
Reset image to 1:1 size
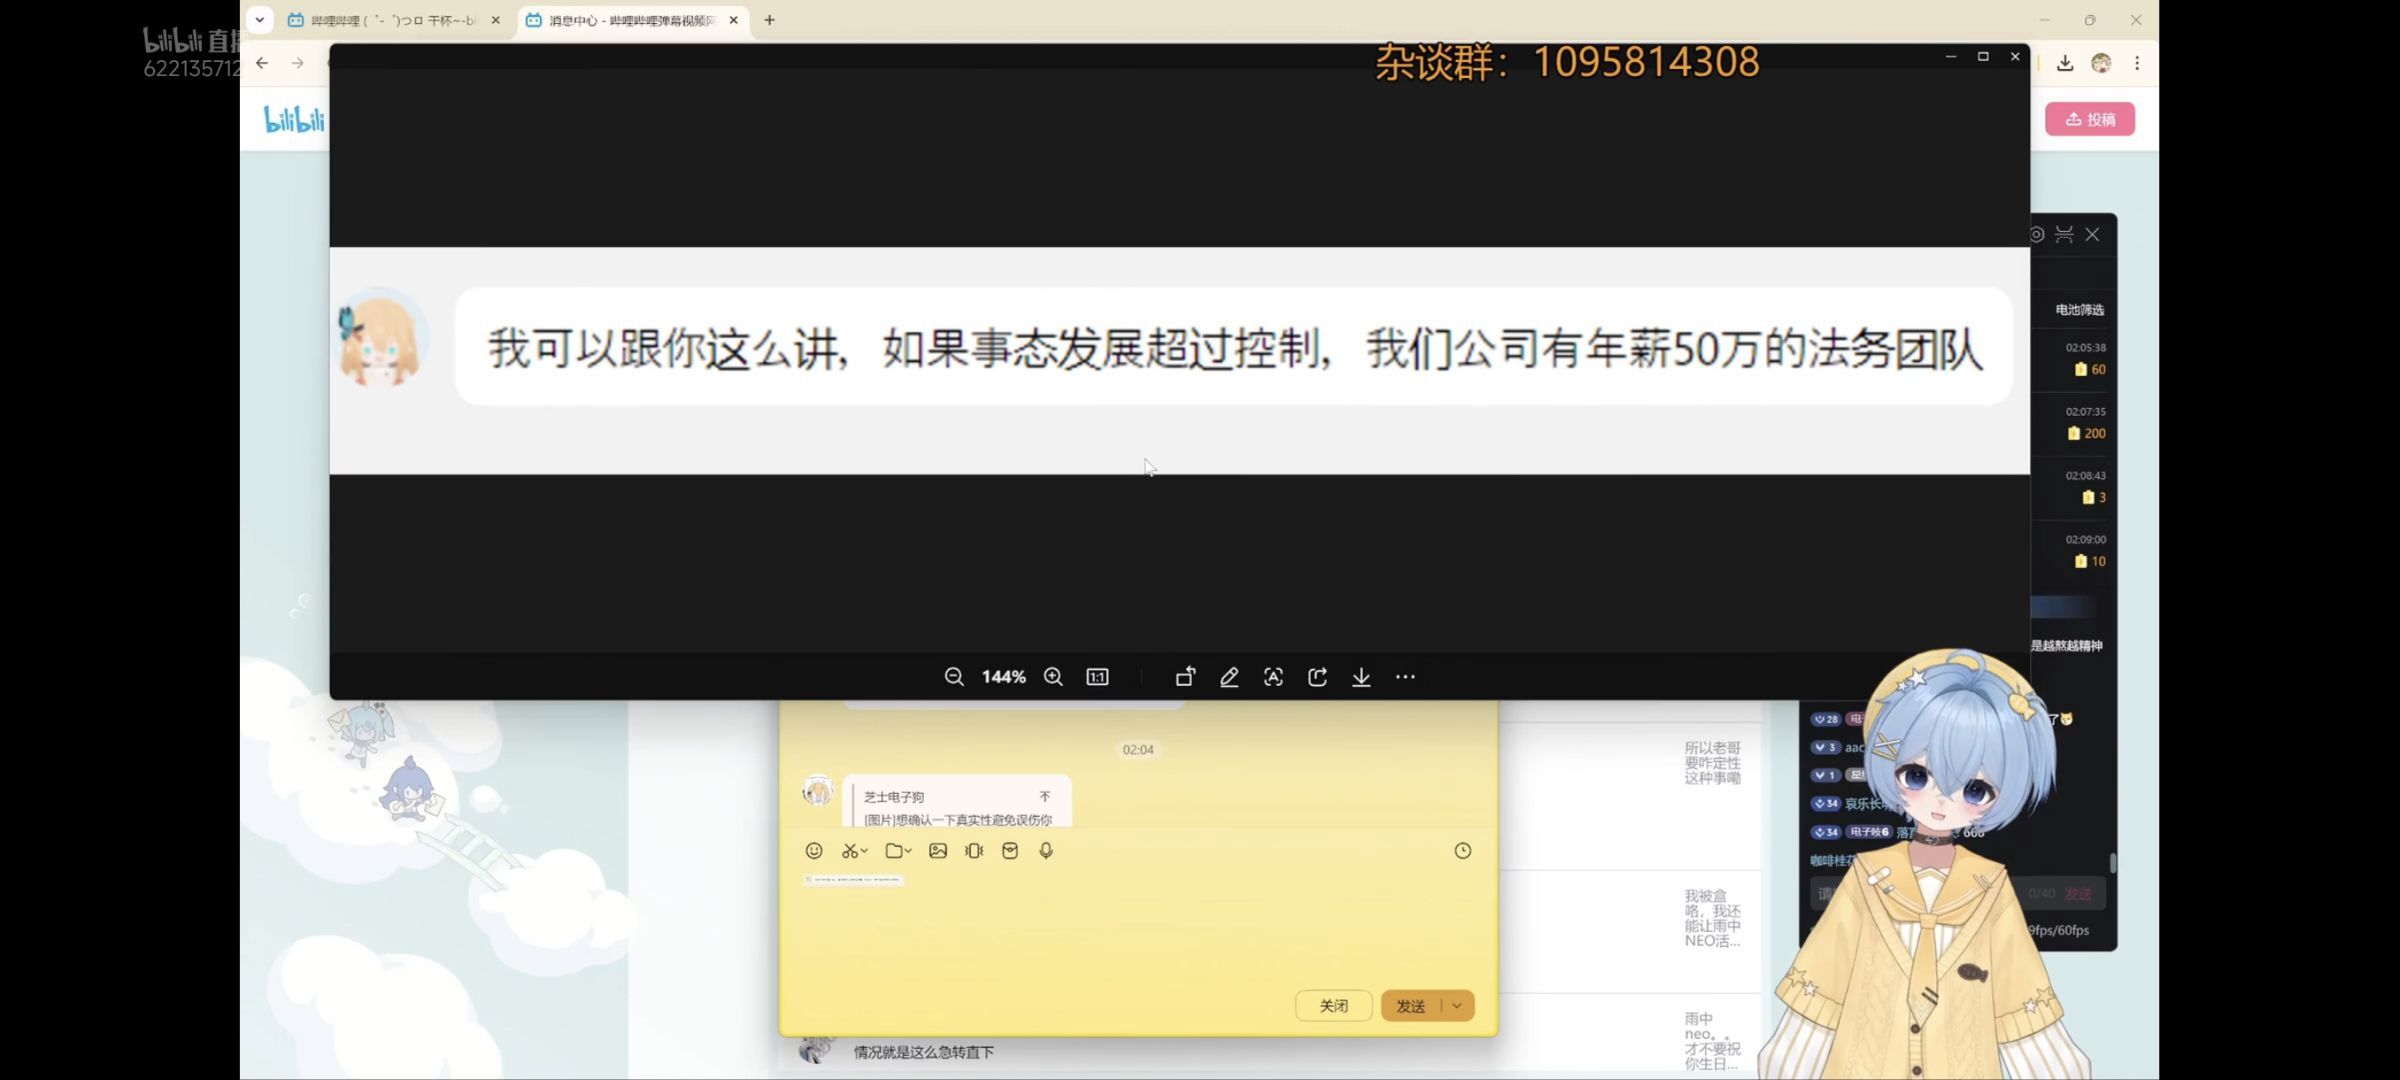point(1097,677)
